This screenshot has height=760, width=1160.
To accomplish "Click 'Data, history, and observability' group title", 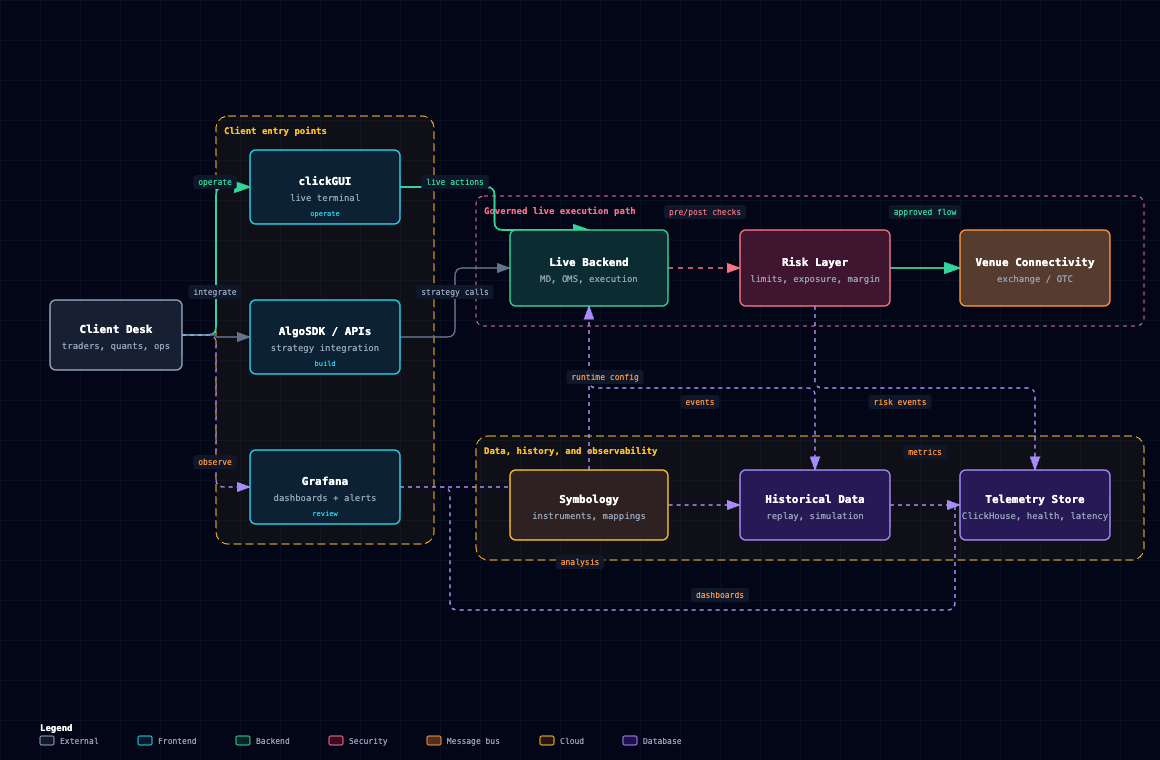I will point(570,451).
